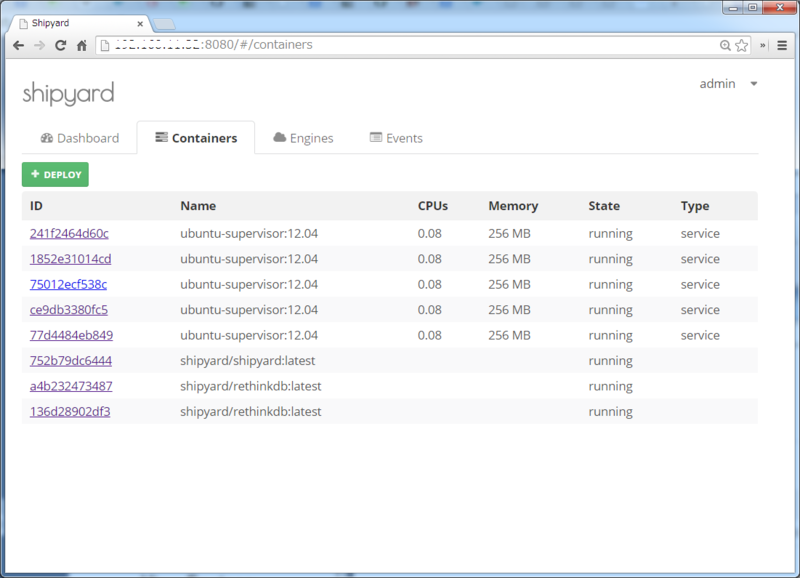Viewport: 800px width, 578px height.
Task: Go to the browser home icon
Action: tap(82, 45)
